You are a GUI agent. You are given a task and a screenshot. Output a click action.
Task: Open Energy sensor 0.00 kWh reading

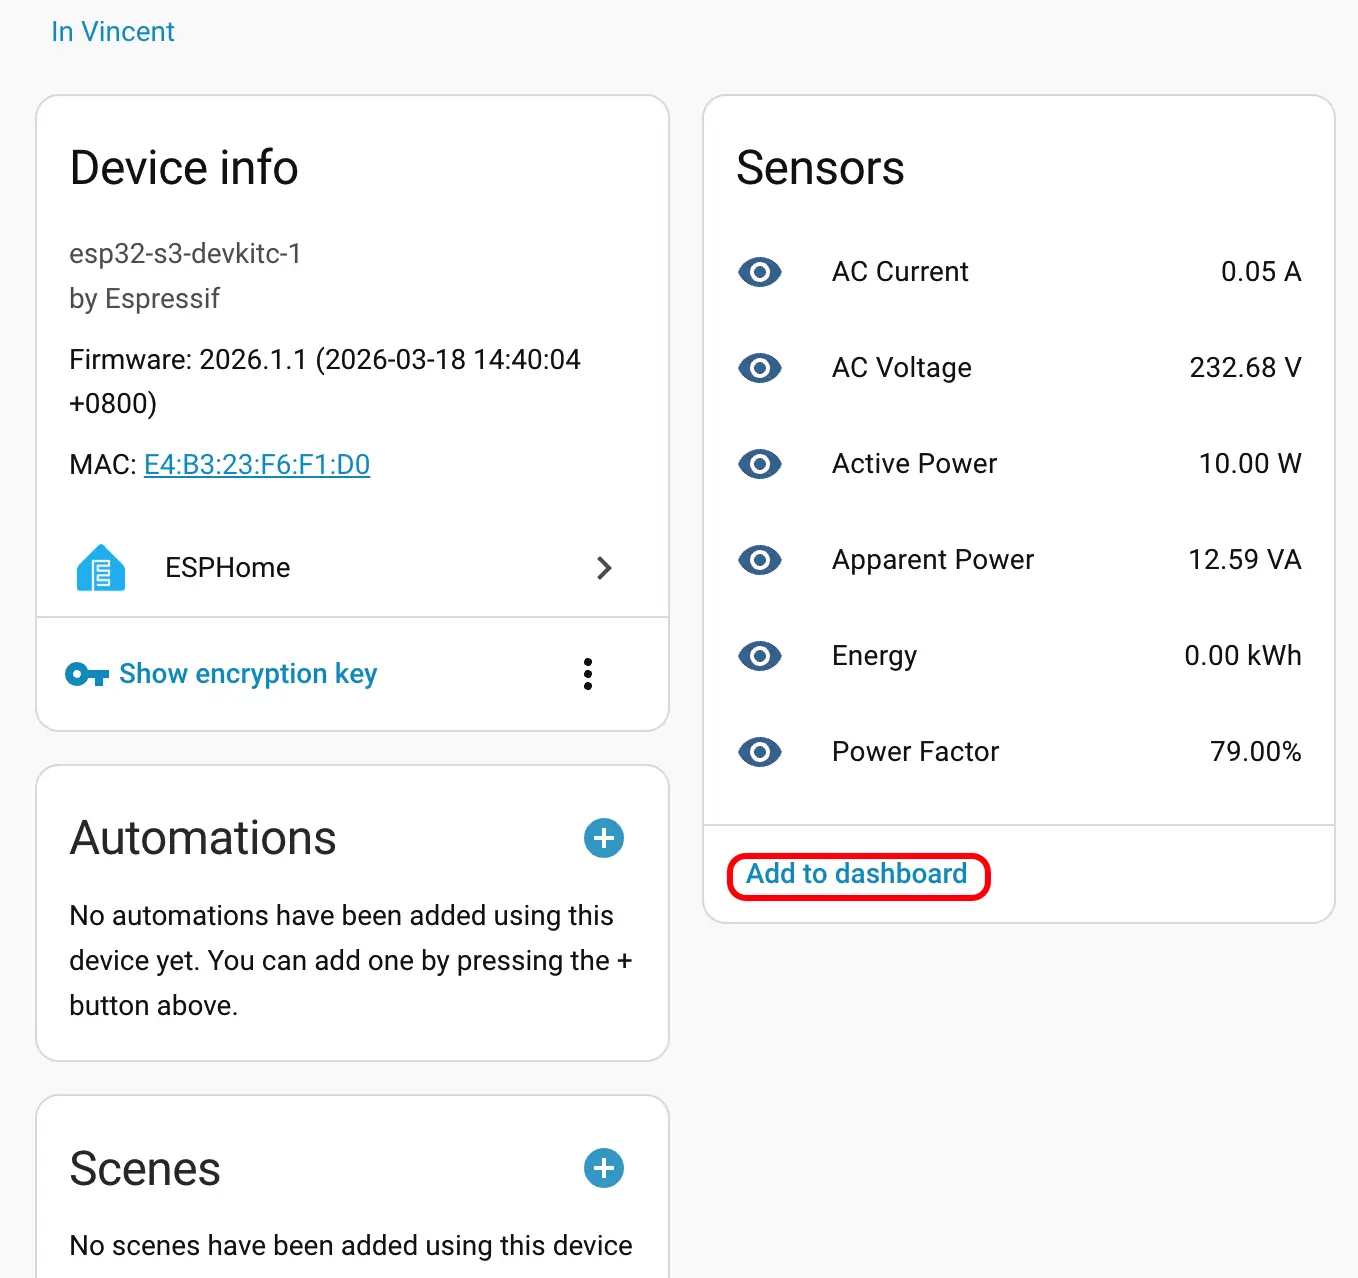coord(1243,656)
